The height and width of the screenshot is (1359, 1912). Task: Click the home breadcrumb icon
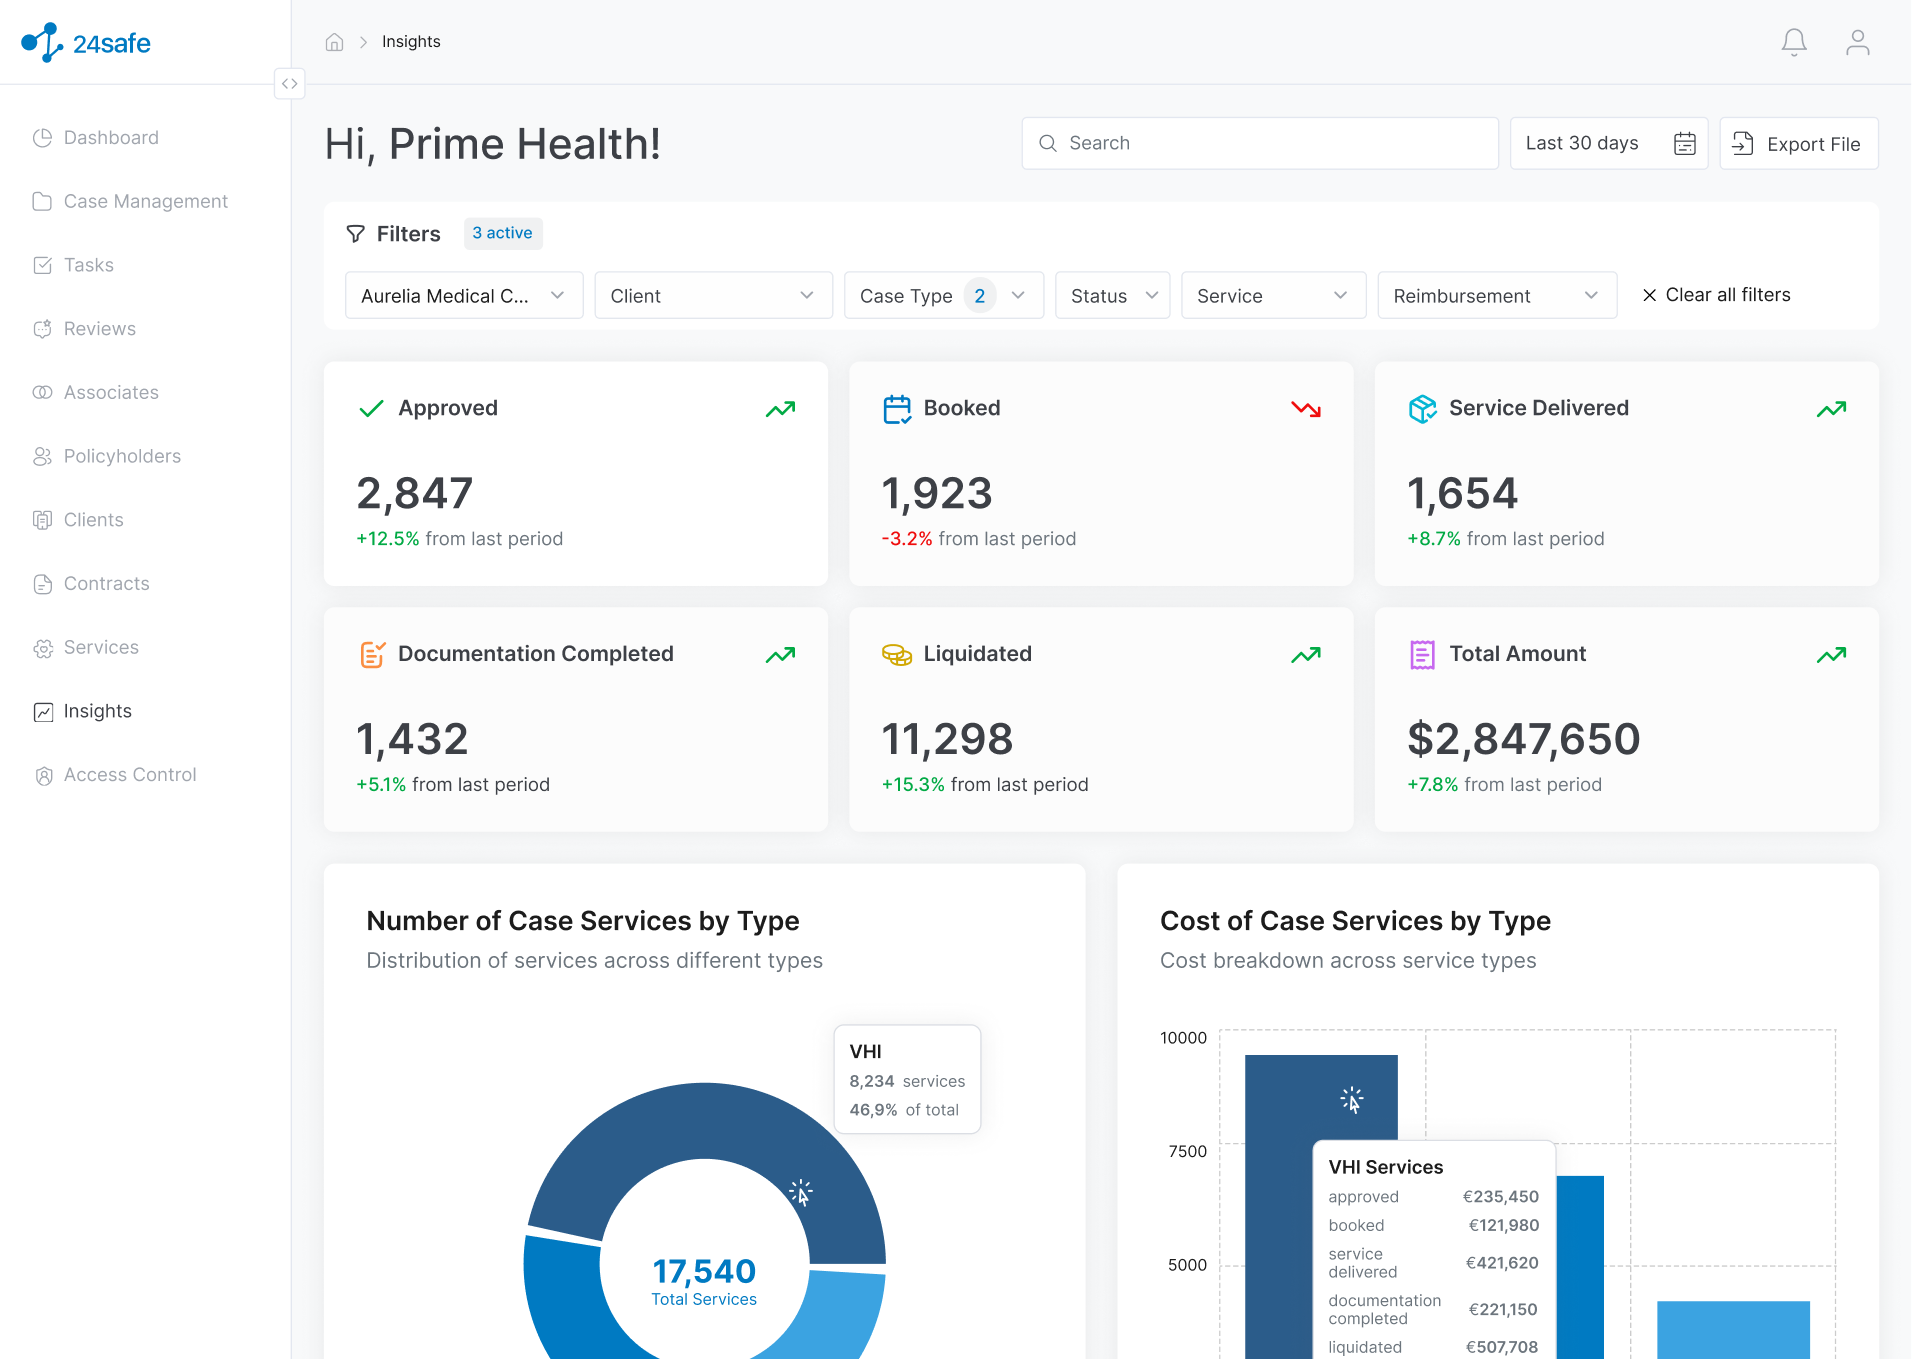[334, 42]
